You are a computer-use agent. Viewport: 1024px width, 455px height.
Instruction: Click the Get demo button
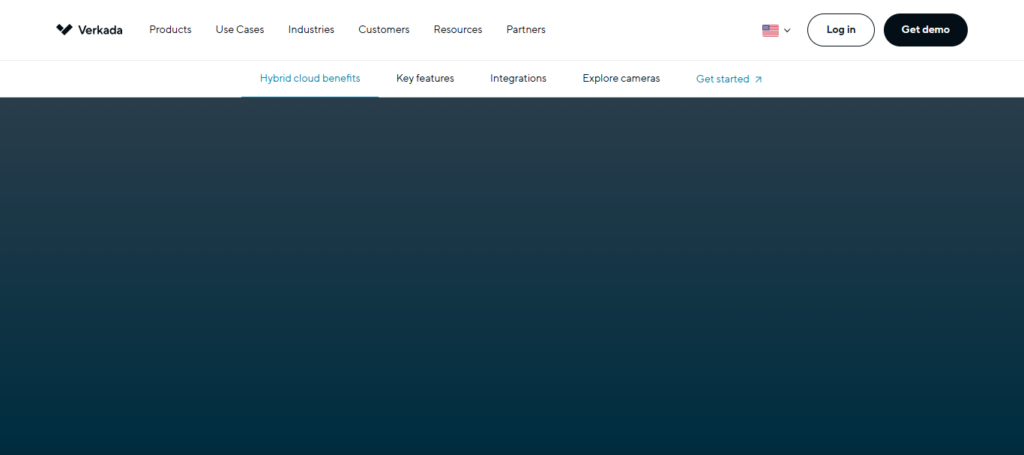925,30
